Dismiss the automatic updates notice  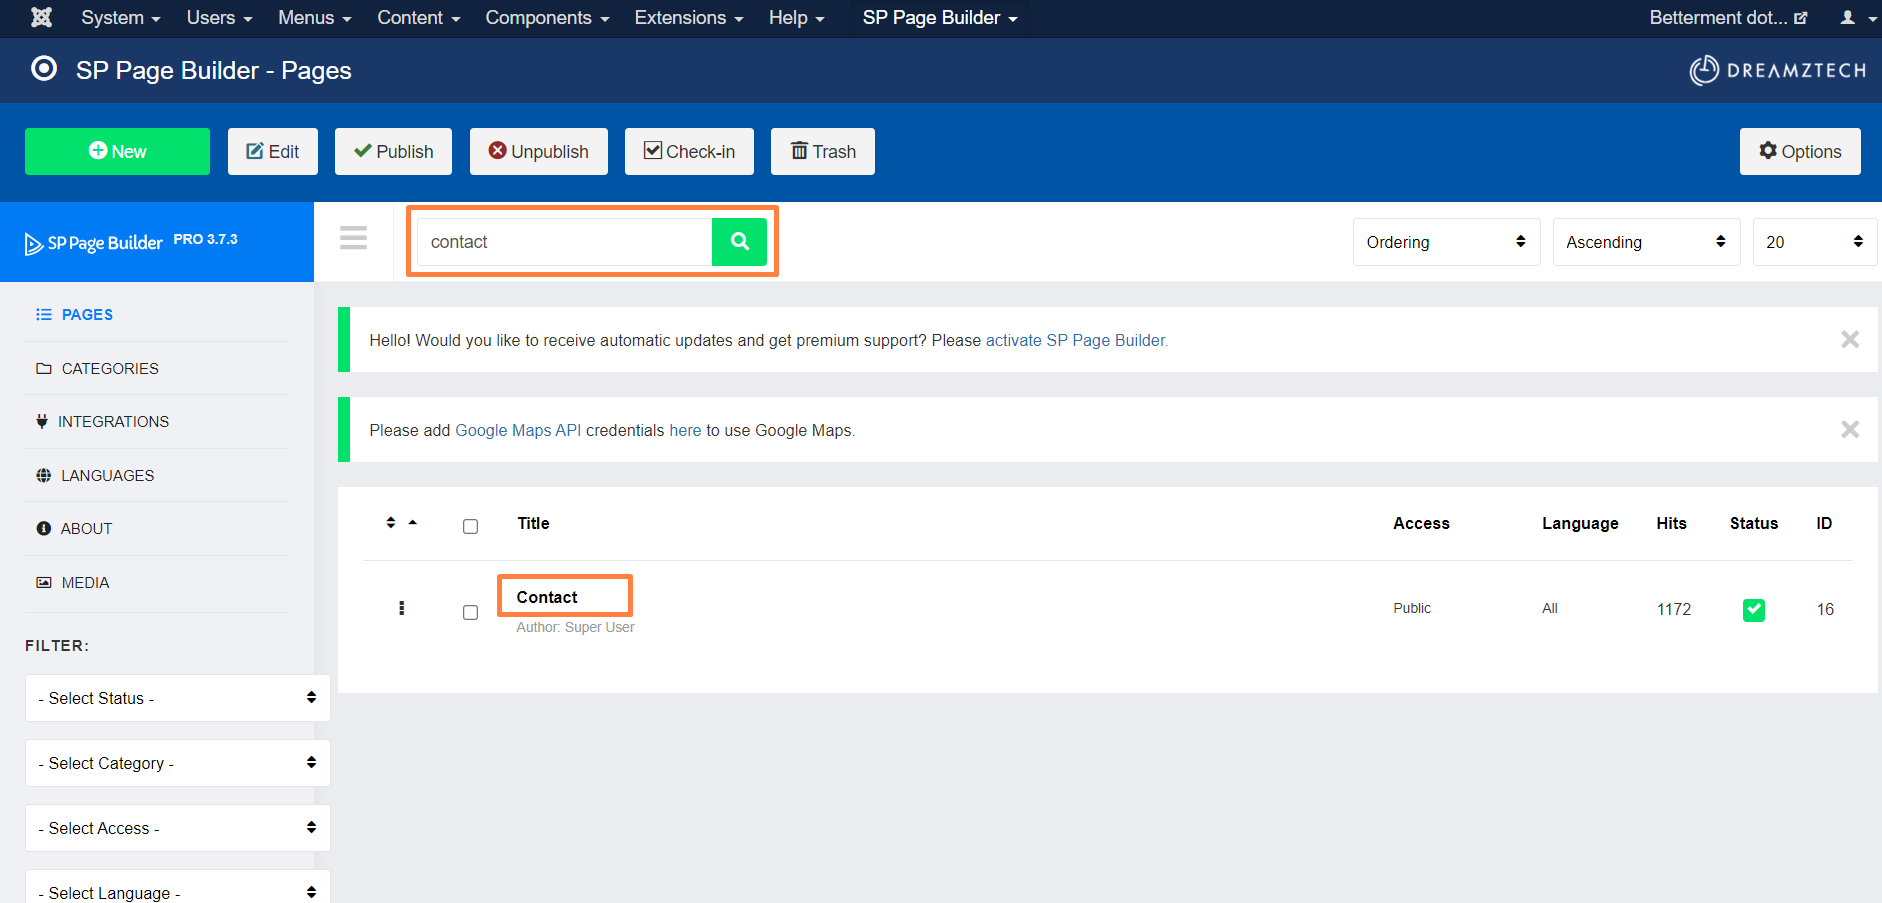click(1850, 339)
